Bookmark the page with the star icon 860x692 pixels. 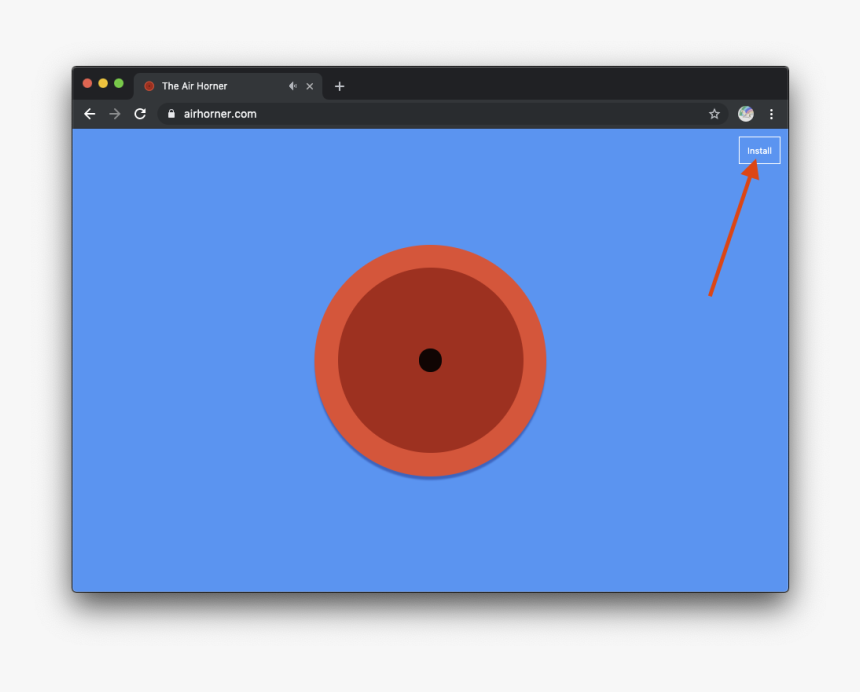(714, 114)
